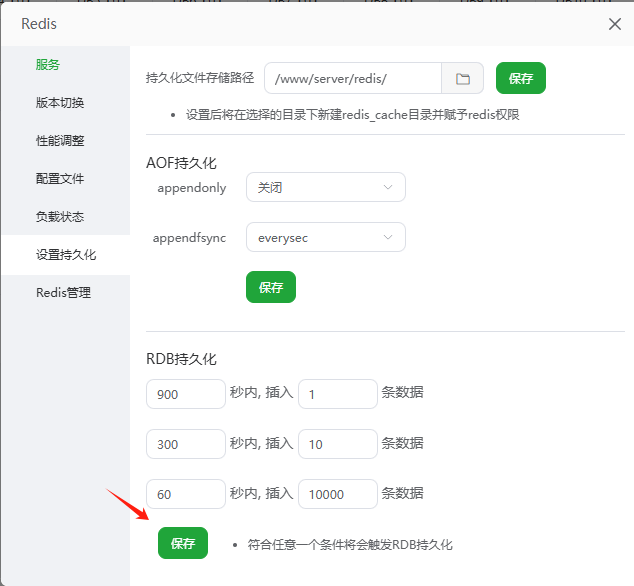Viewport: 634px width, 586px height.
Task: Close the Redis dialog window
Action: coord(615,24)
